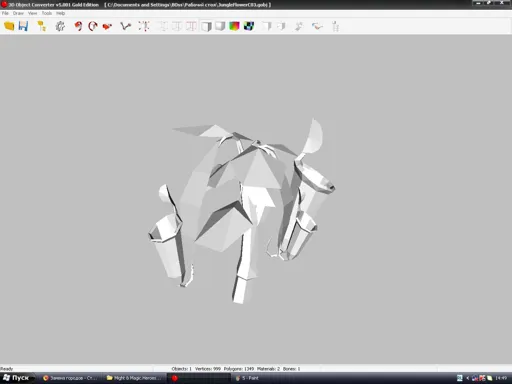Click the Polygons: 1349 status text
This screenshot has width=512, height=384.
(x=239, y=369)
